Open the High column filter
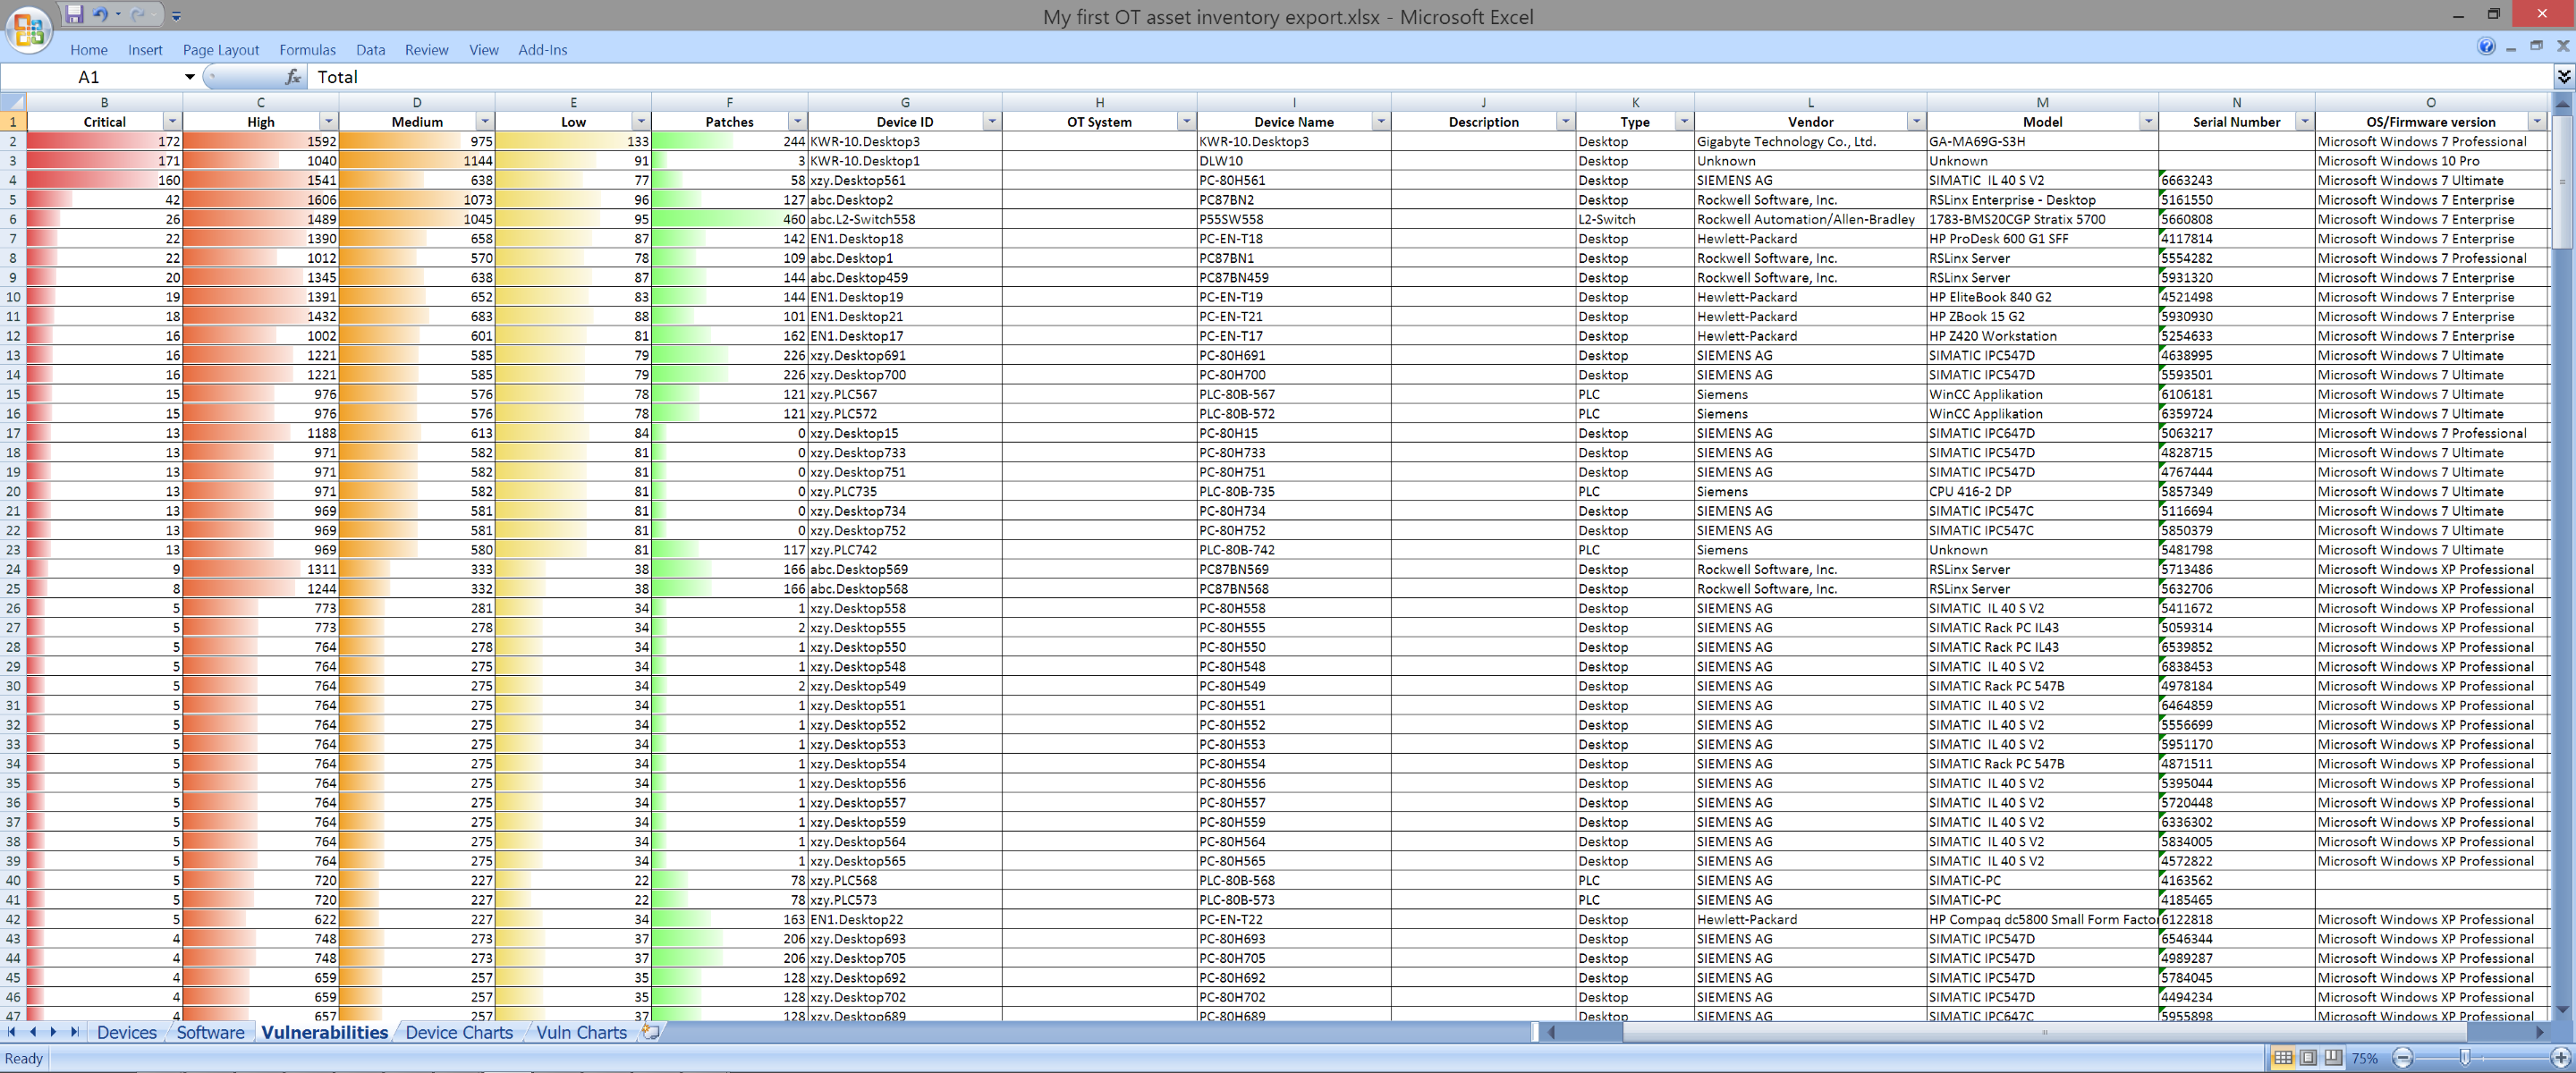 click(x=328, y=122)
